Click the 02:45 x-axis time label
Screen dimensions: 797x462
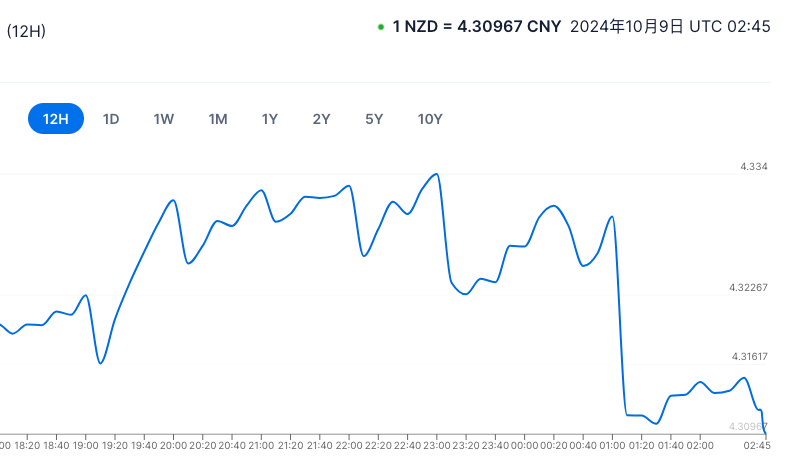click(757, 444)
